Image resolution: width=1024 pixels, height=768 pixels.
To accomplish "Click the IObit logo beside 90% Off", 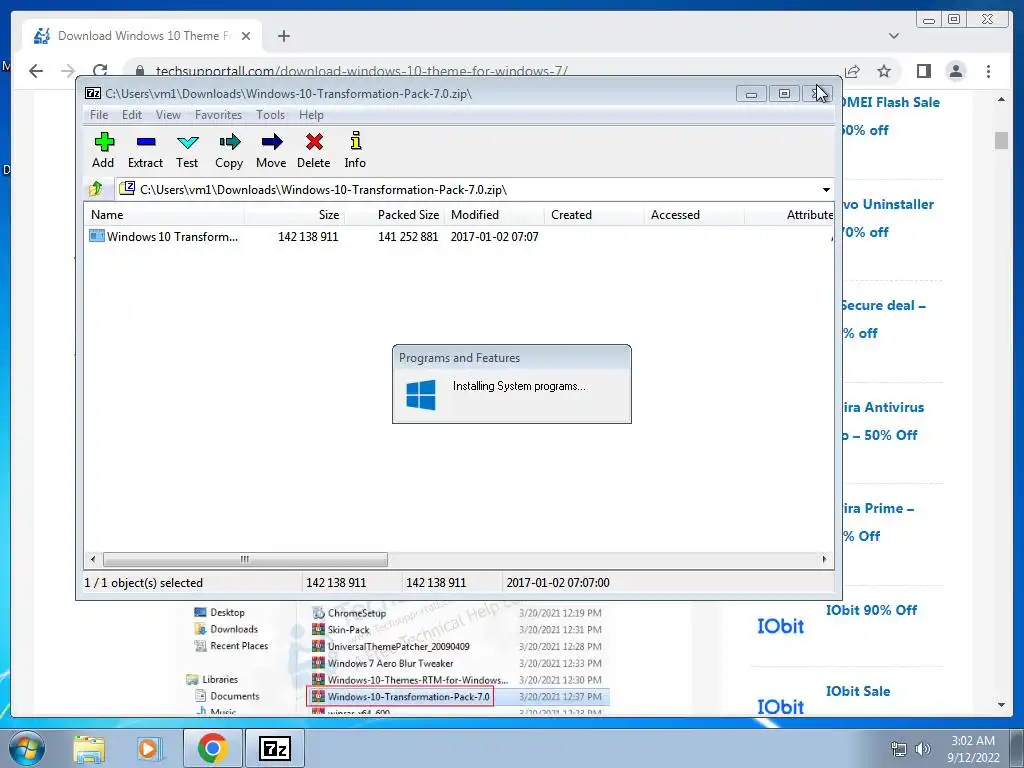I will (x=780, y=626).
